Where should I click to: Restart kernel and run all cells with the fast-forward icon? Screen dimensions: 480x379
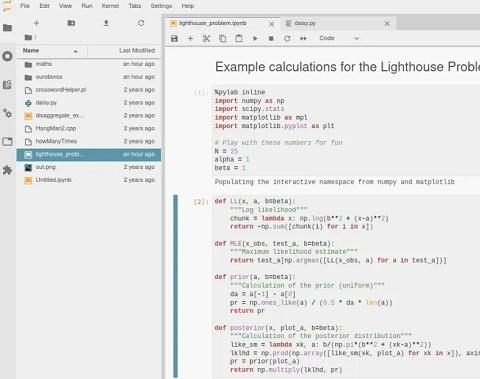[x=303, y=38]
